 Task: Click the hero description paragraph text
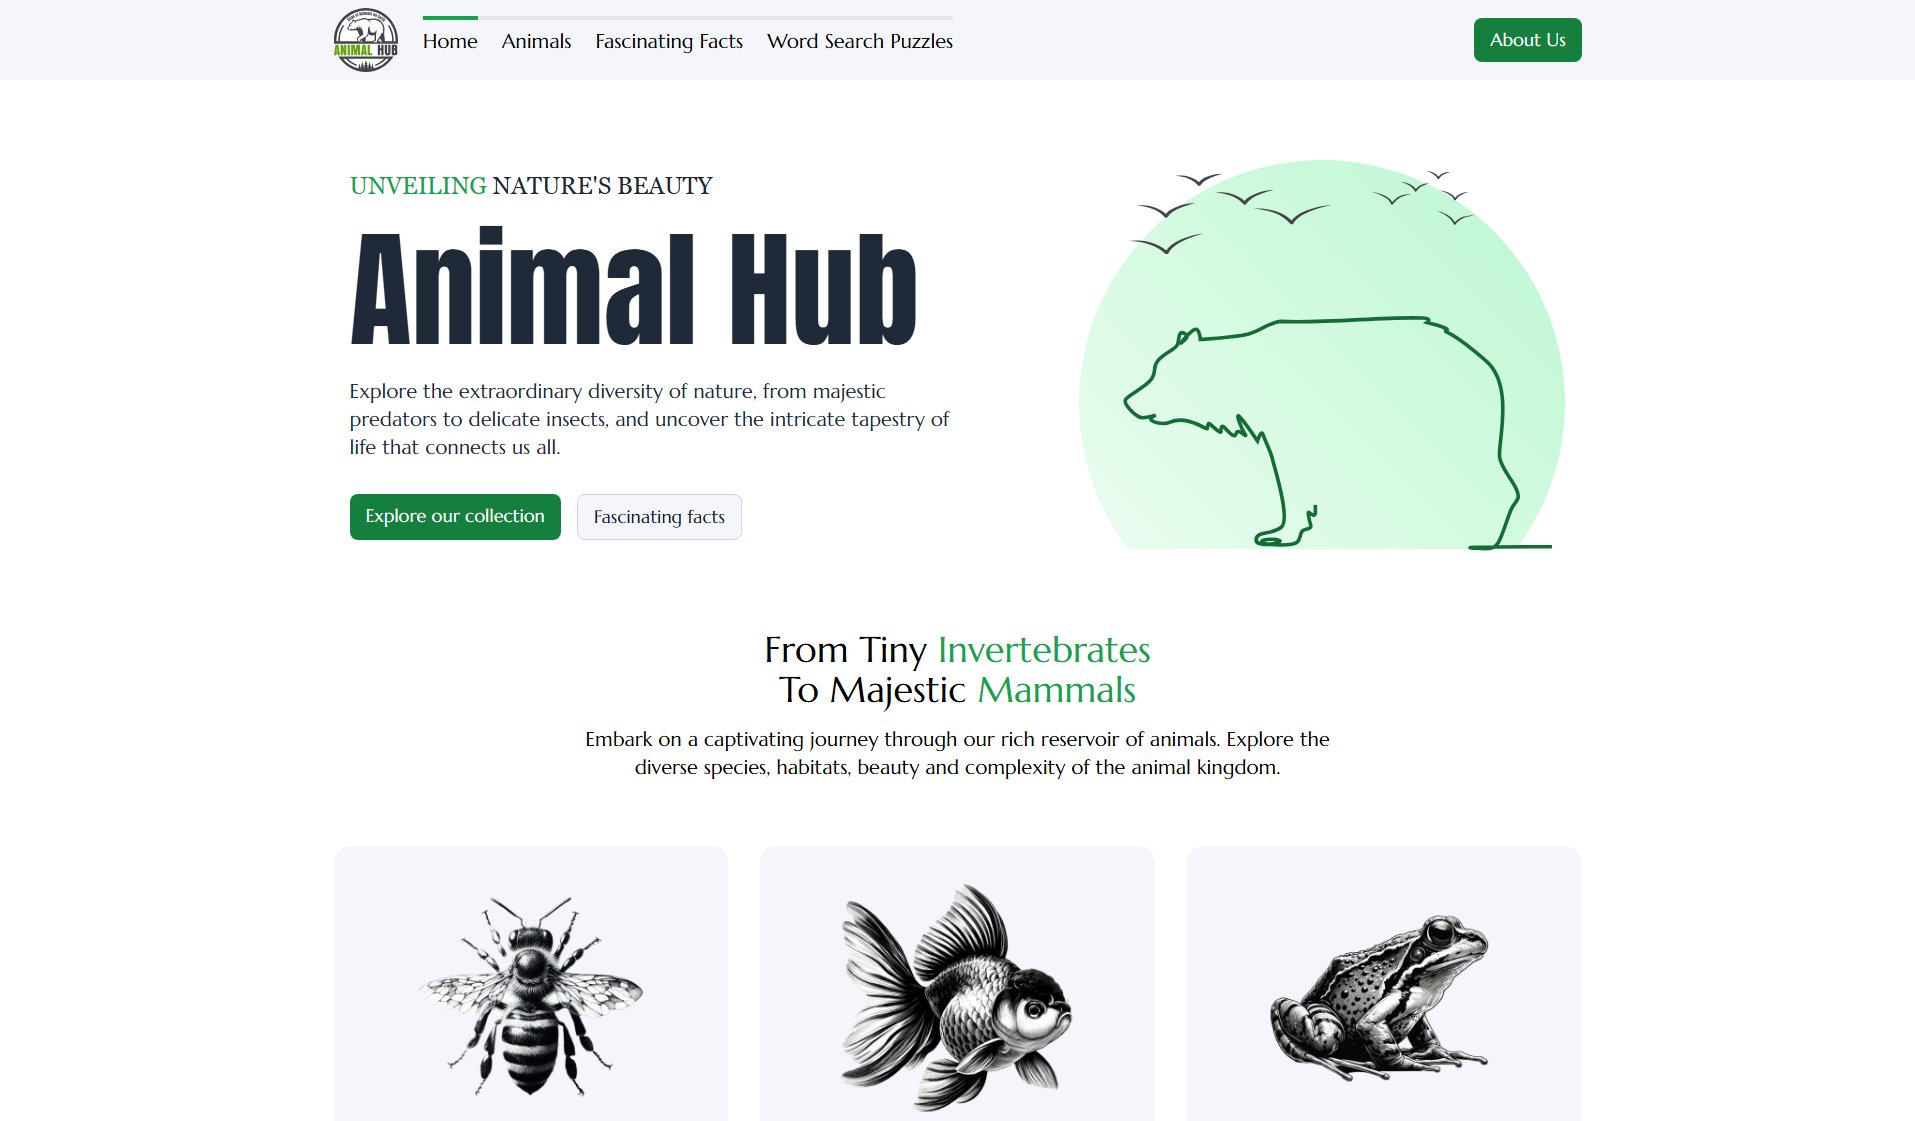(x=649, y=419)
